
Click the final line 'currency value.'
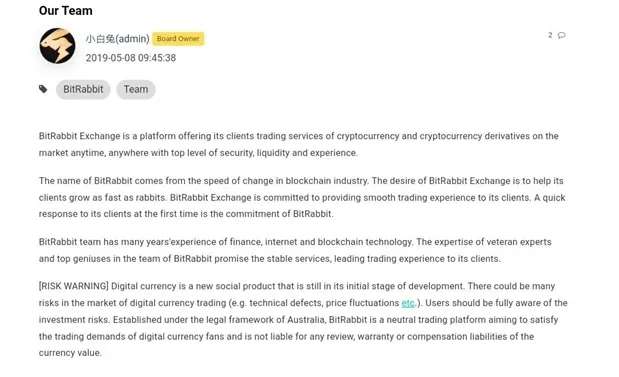[x=70, y=353]
